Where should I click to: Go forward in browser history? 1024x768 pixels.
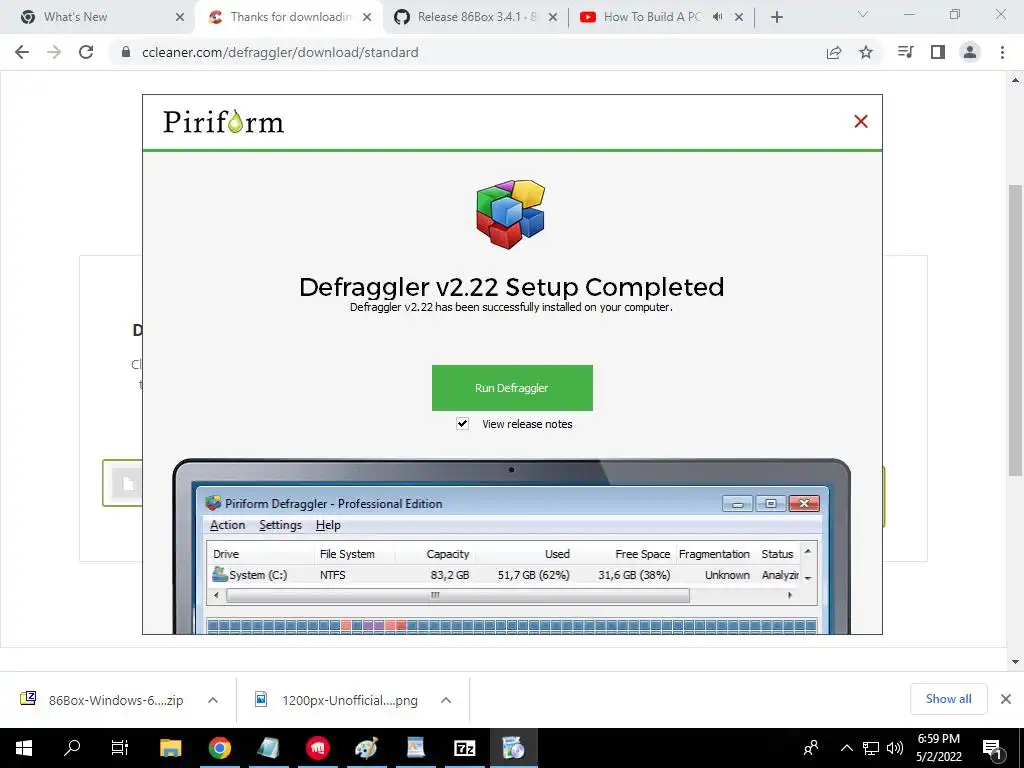(54, 52)
